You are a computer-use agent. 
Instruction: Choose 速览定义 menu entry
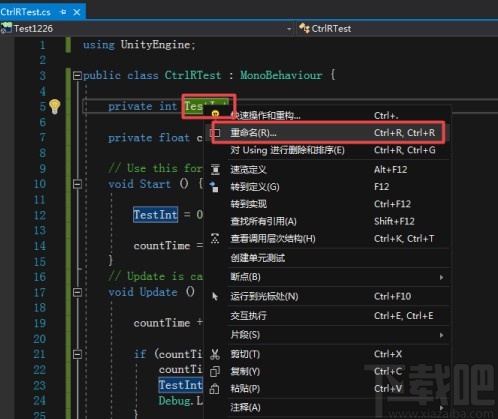click(x=327, y=169)
